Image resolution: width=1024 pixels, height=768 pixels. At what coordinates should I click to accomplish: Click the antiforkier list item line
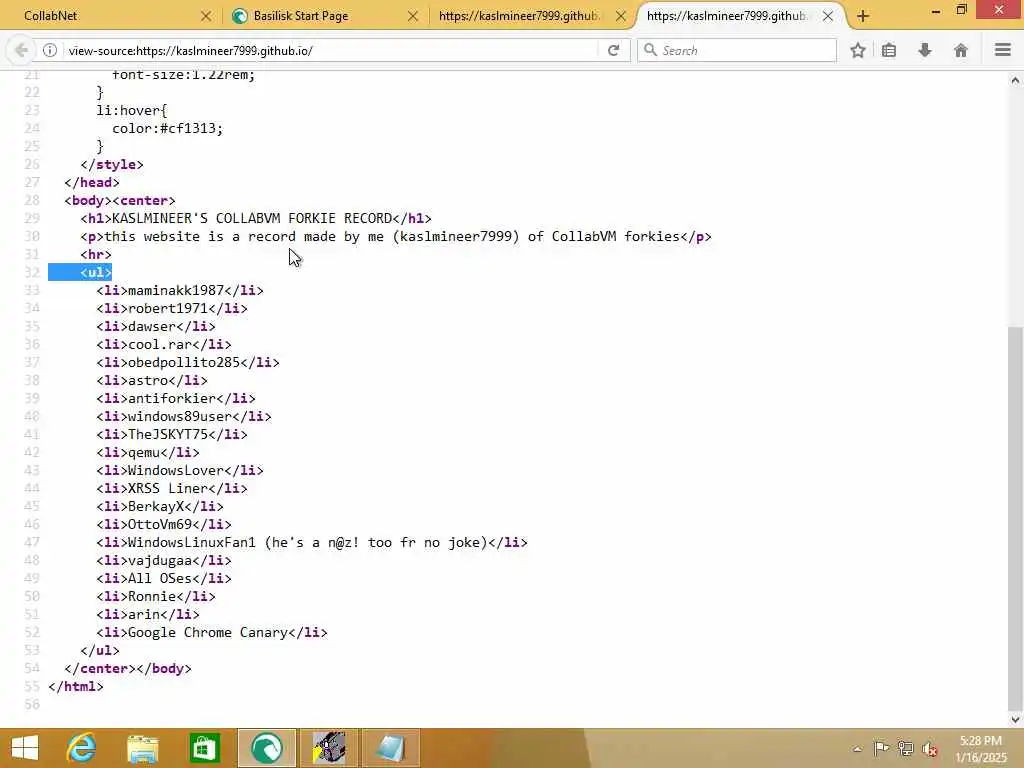click(176, 398)
